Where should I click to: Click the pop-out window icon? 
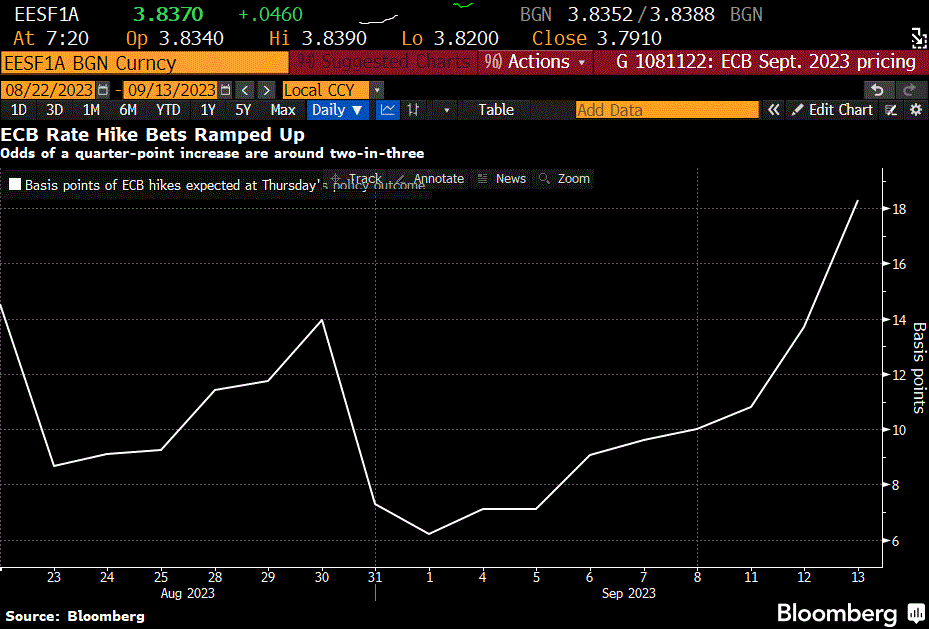tap(918, 38)
